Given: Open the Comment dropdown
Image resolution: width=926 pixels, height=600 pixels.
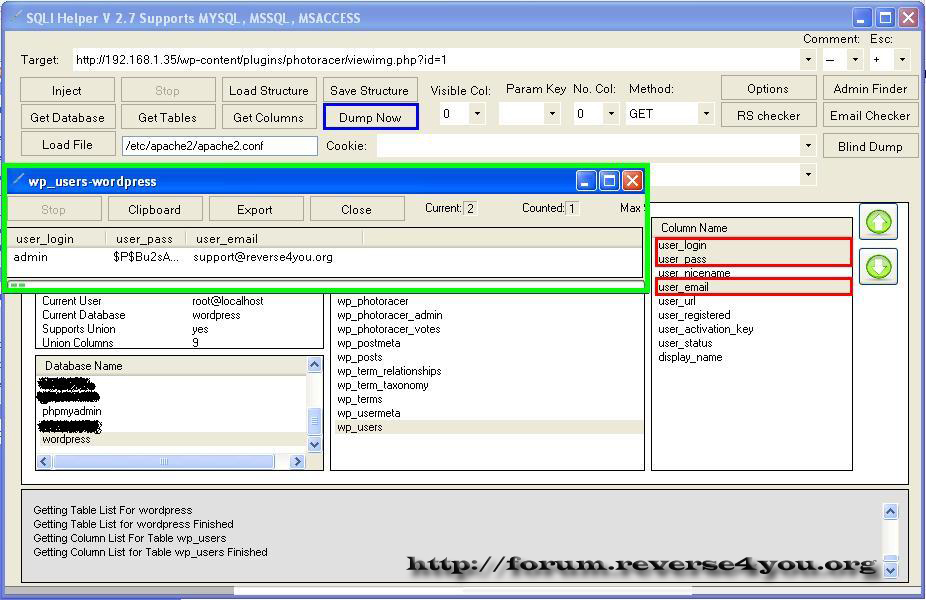Looking at the screenshot, I should [x=855, y=59].
